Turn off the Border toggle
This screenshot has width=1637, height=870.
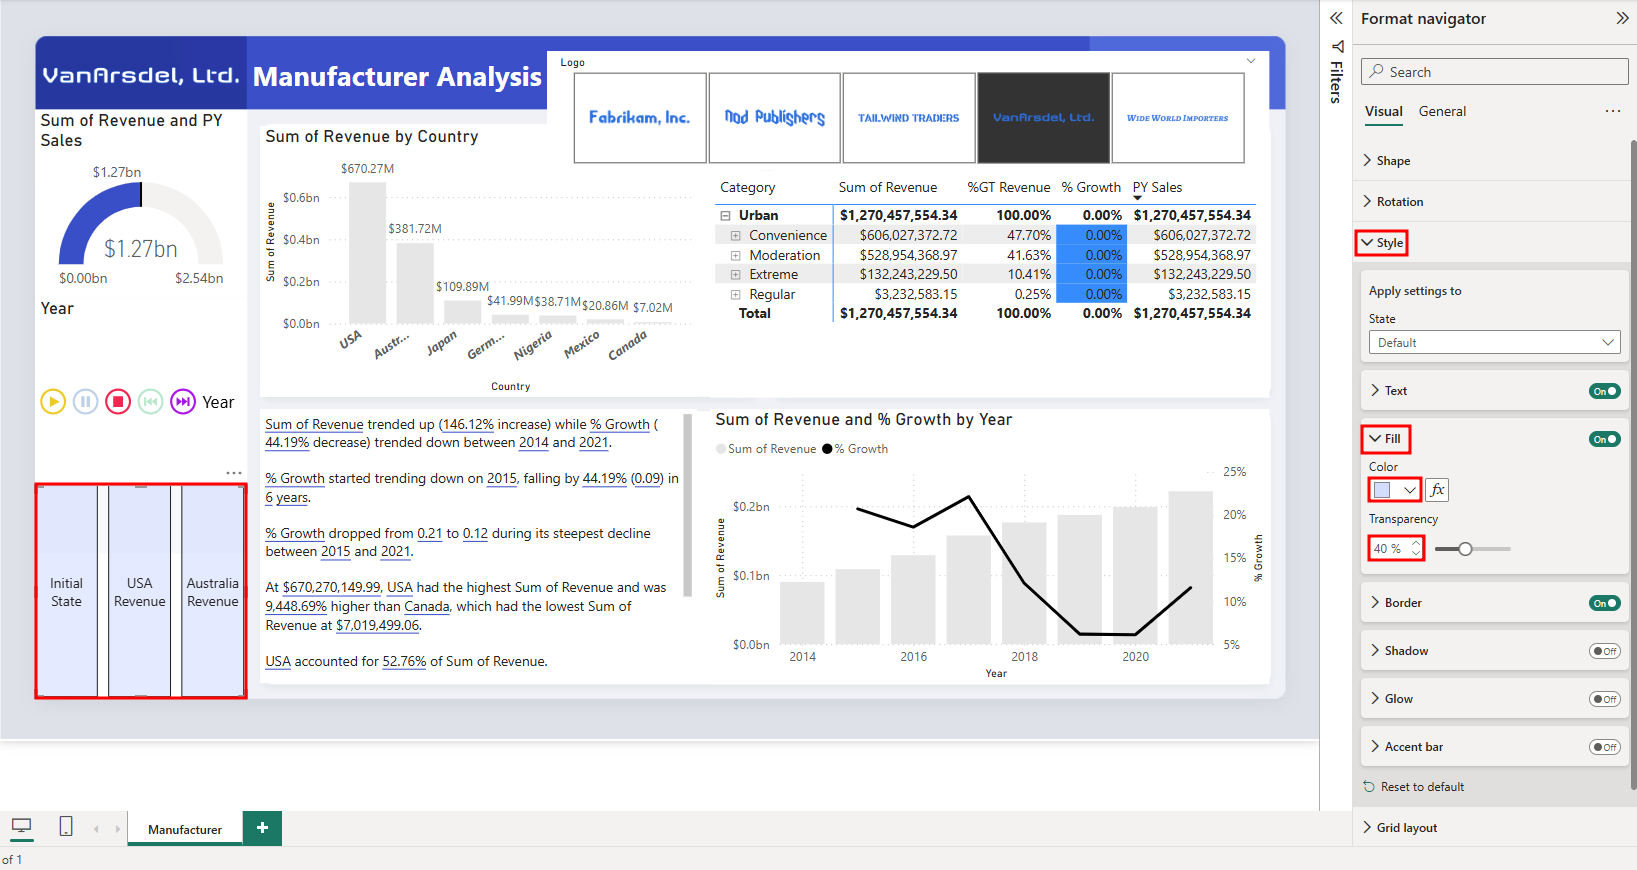tap(1605, 603)
